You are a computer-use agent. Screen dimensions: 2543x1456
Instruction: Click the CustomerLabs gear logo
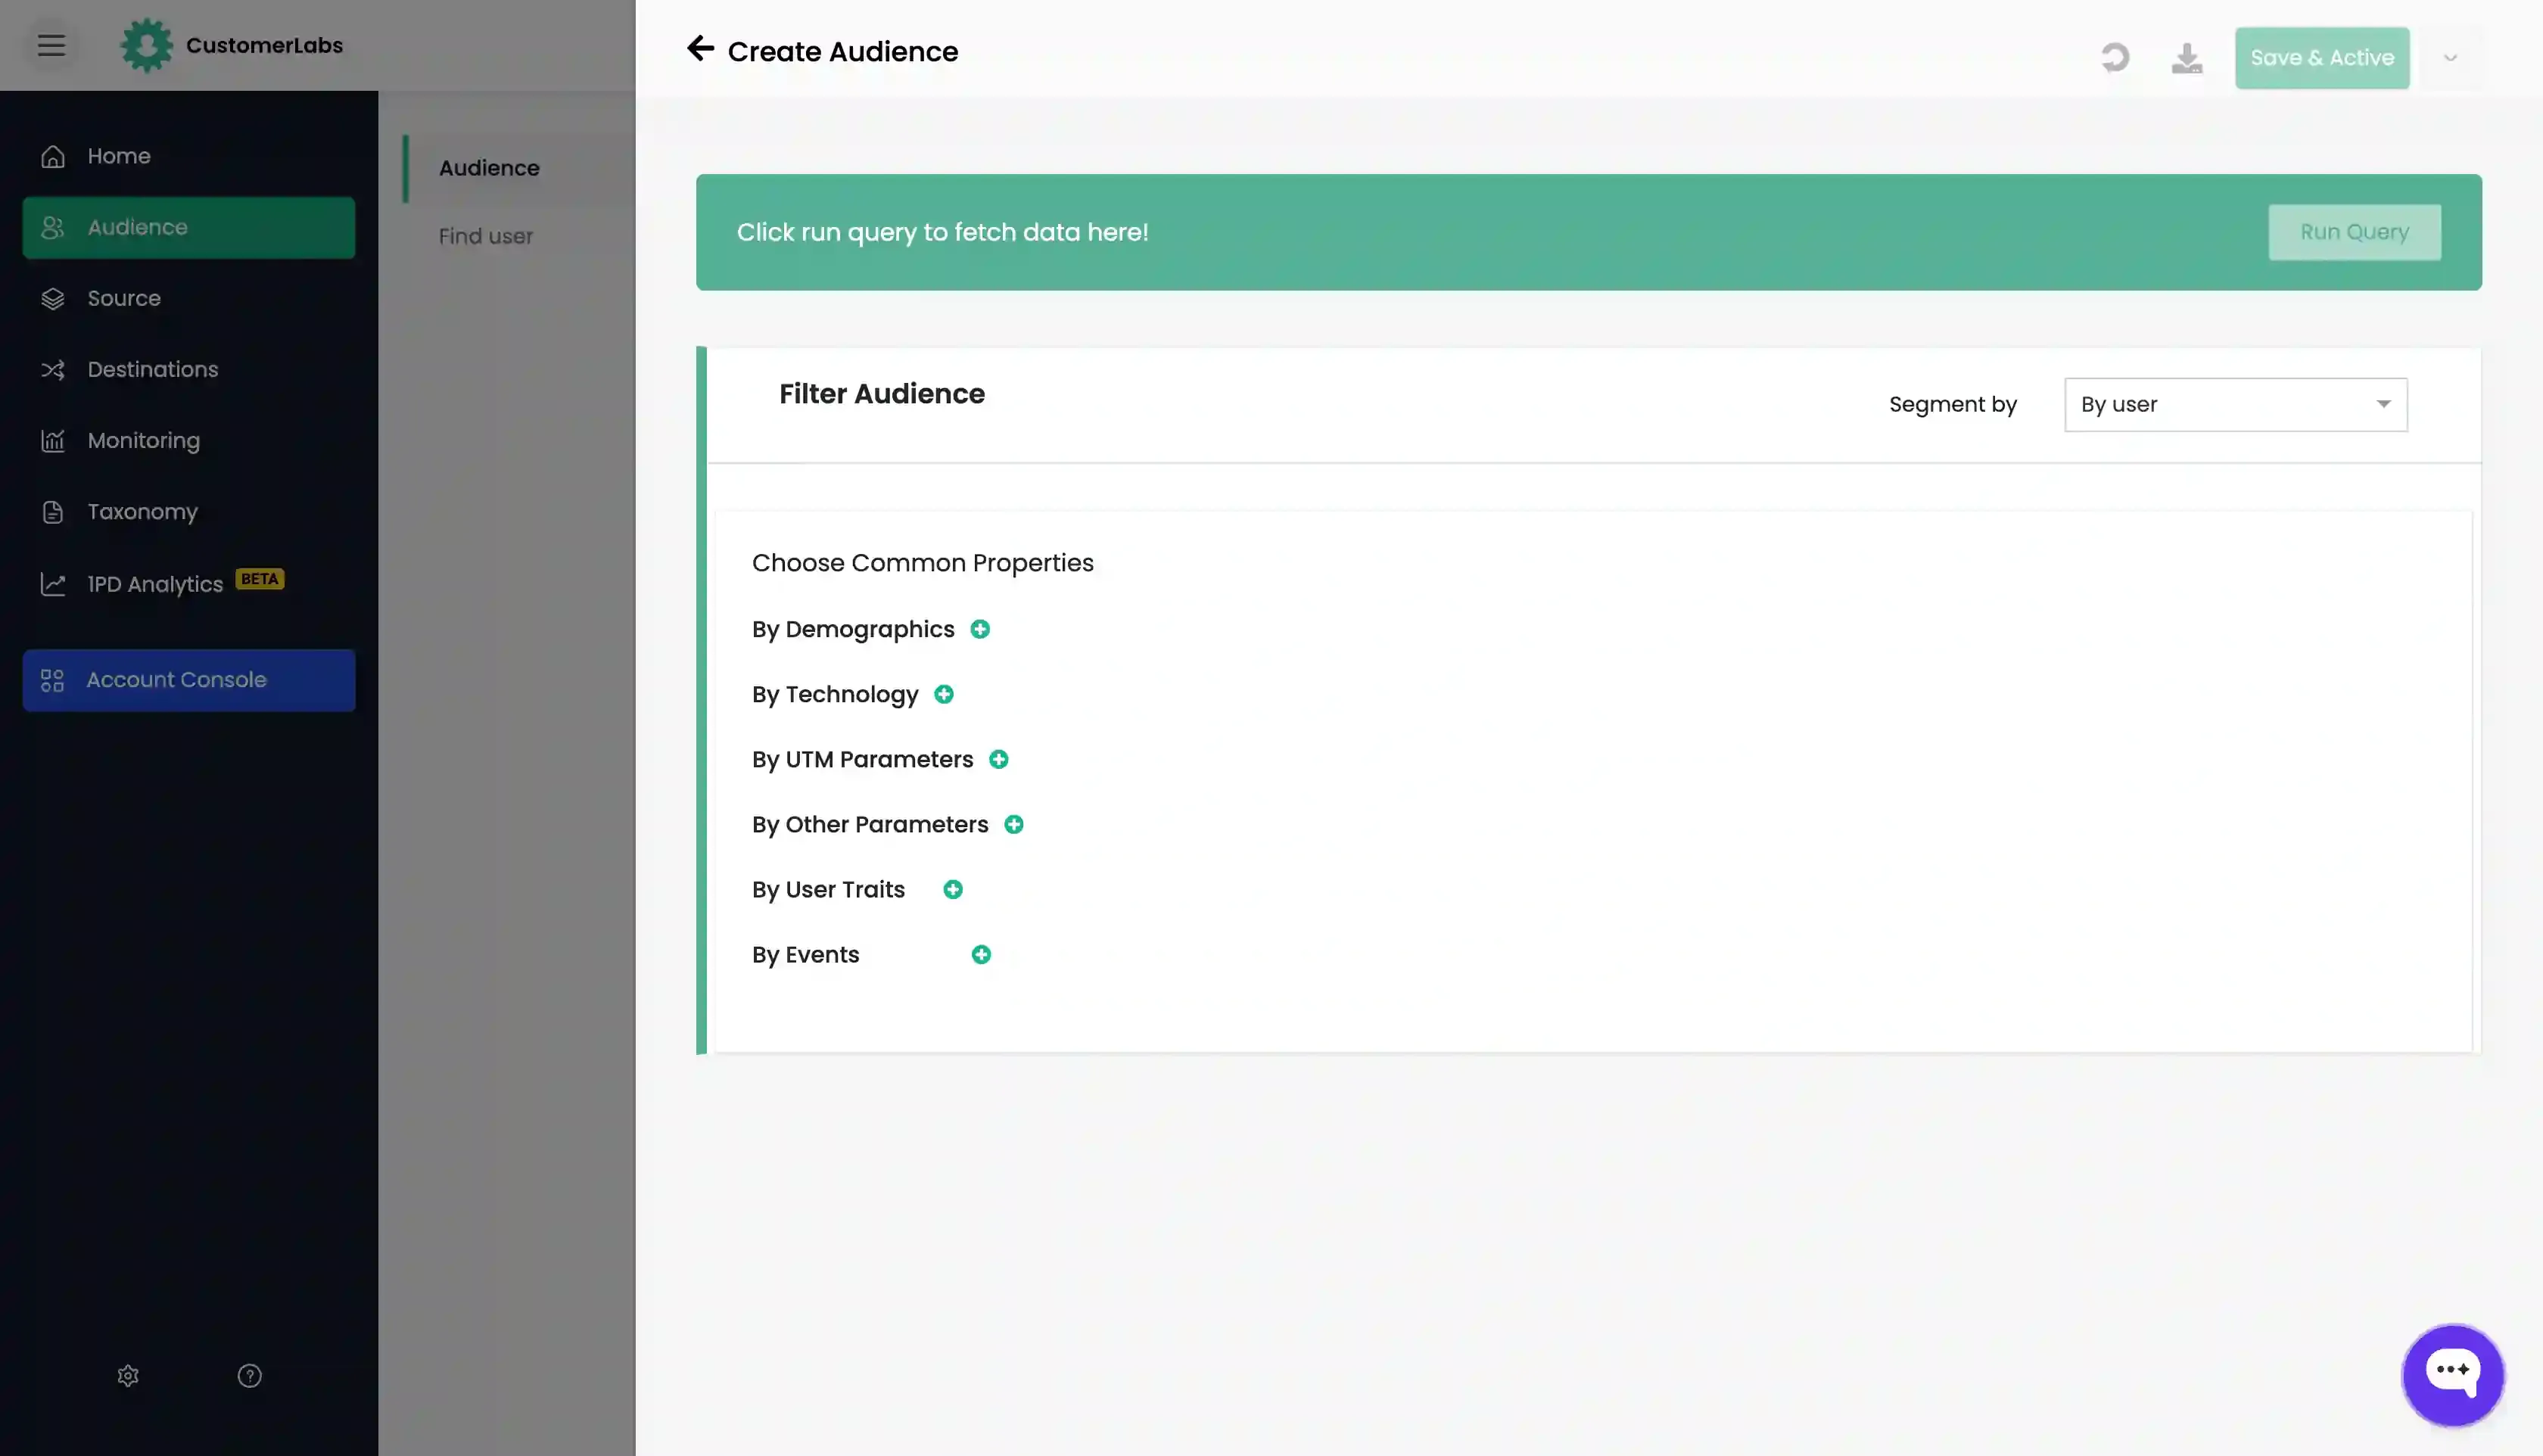[x=146, y=45]
